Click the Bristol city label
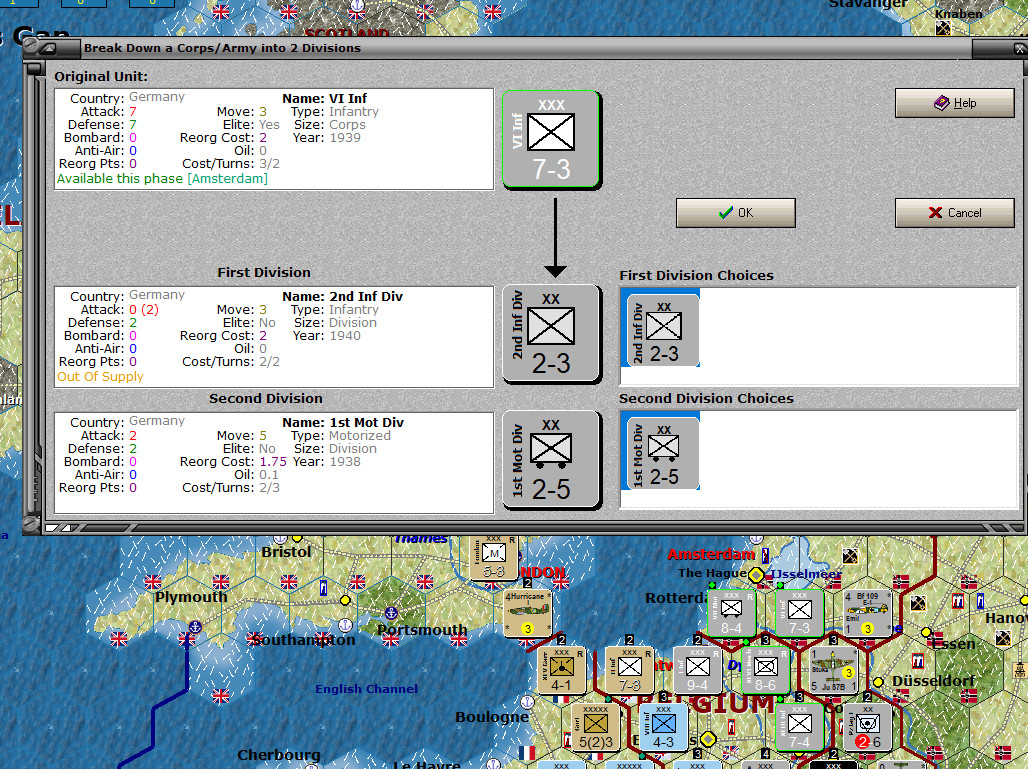Viewport: 1028px width, 769px height. pos(287,552)
